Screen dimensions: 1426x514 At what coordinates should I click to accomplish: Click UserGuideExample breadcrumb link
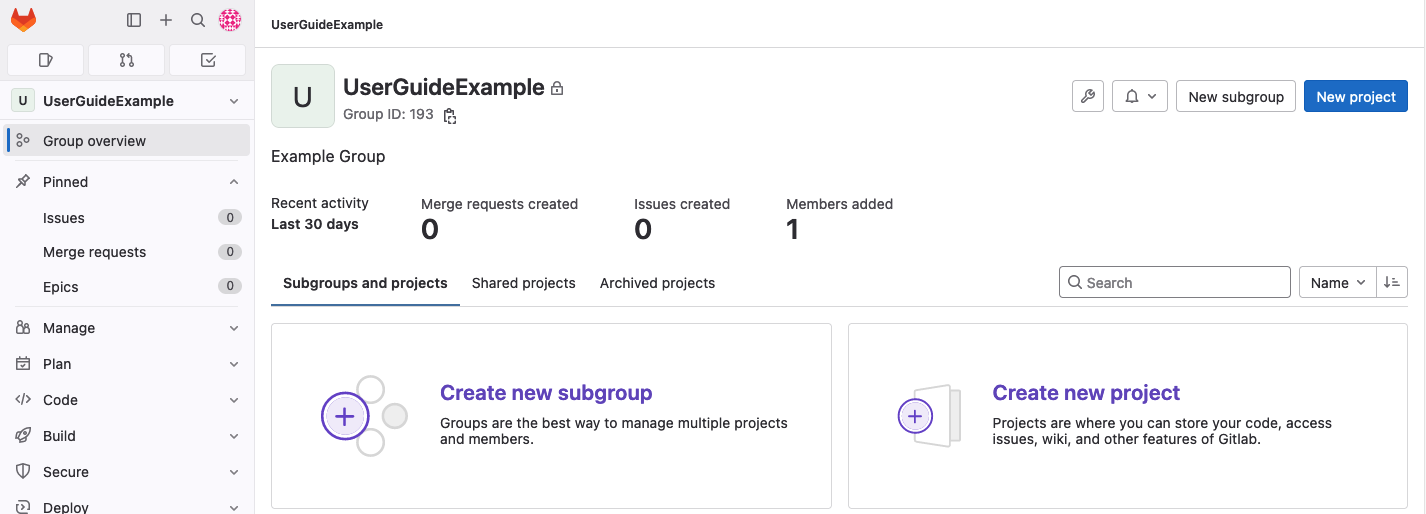point(327,24)
